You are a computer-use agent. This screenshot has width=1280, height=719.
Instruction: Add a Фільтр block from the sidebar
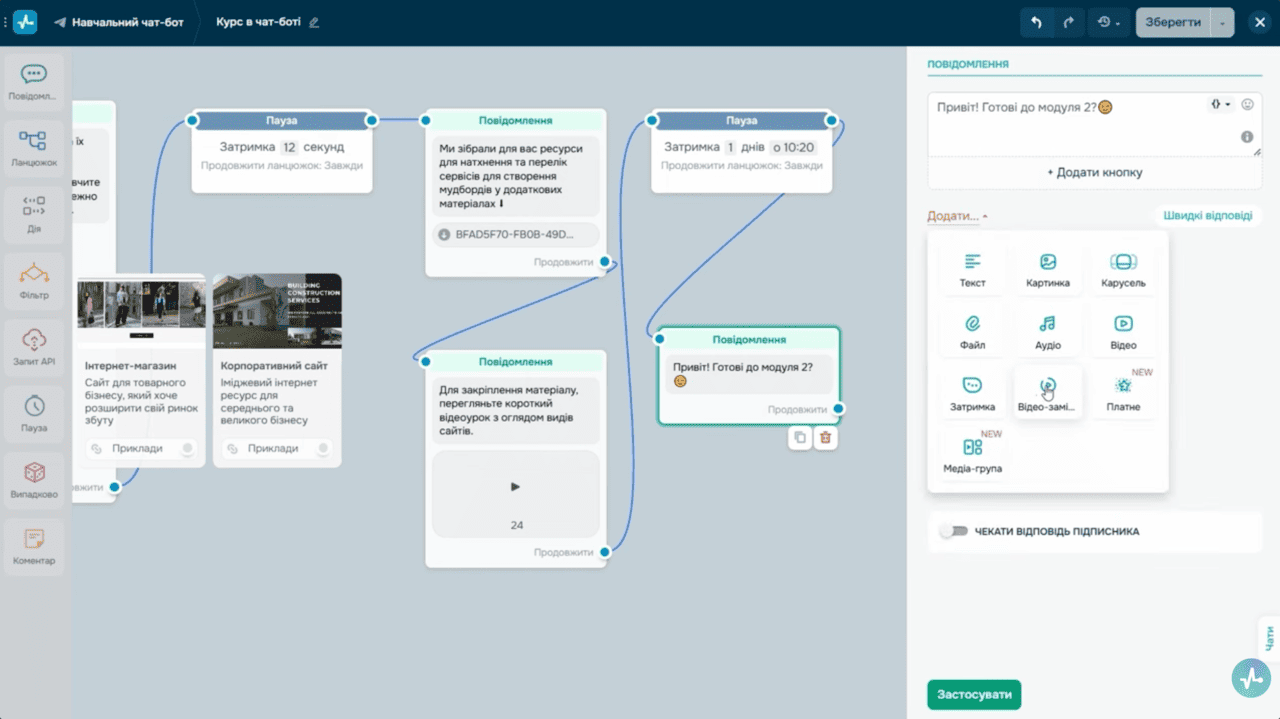tap(34, 281)
